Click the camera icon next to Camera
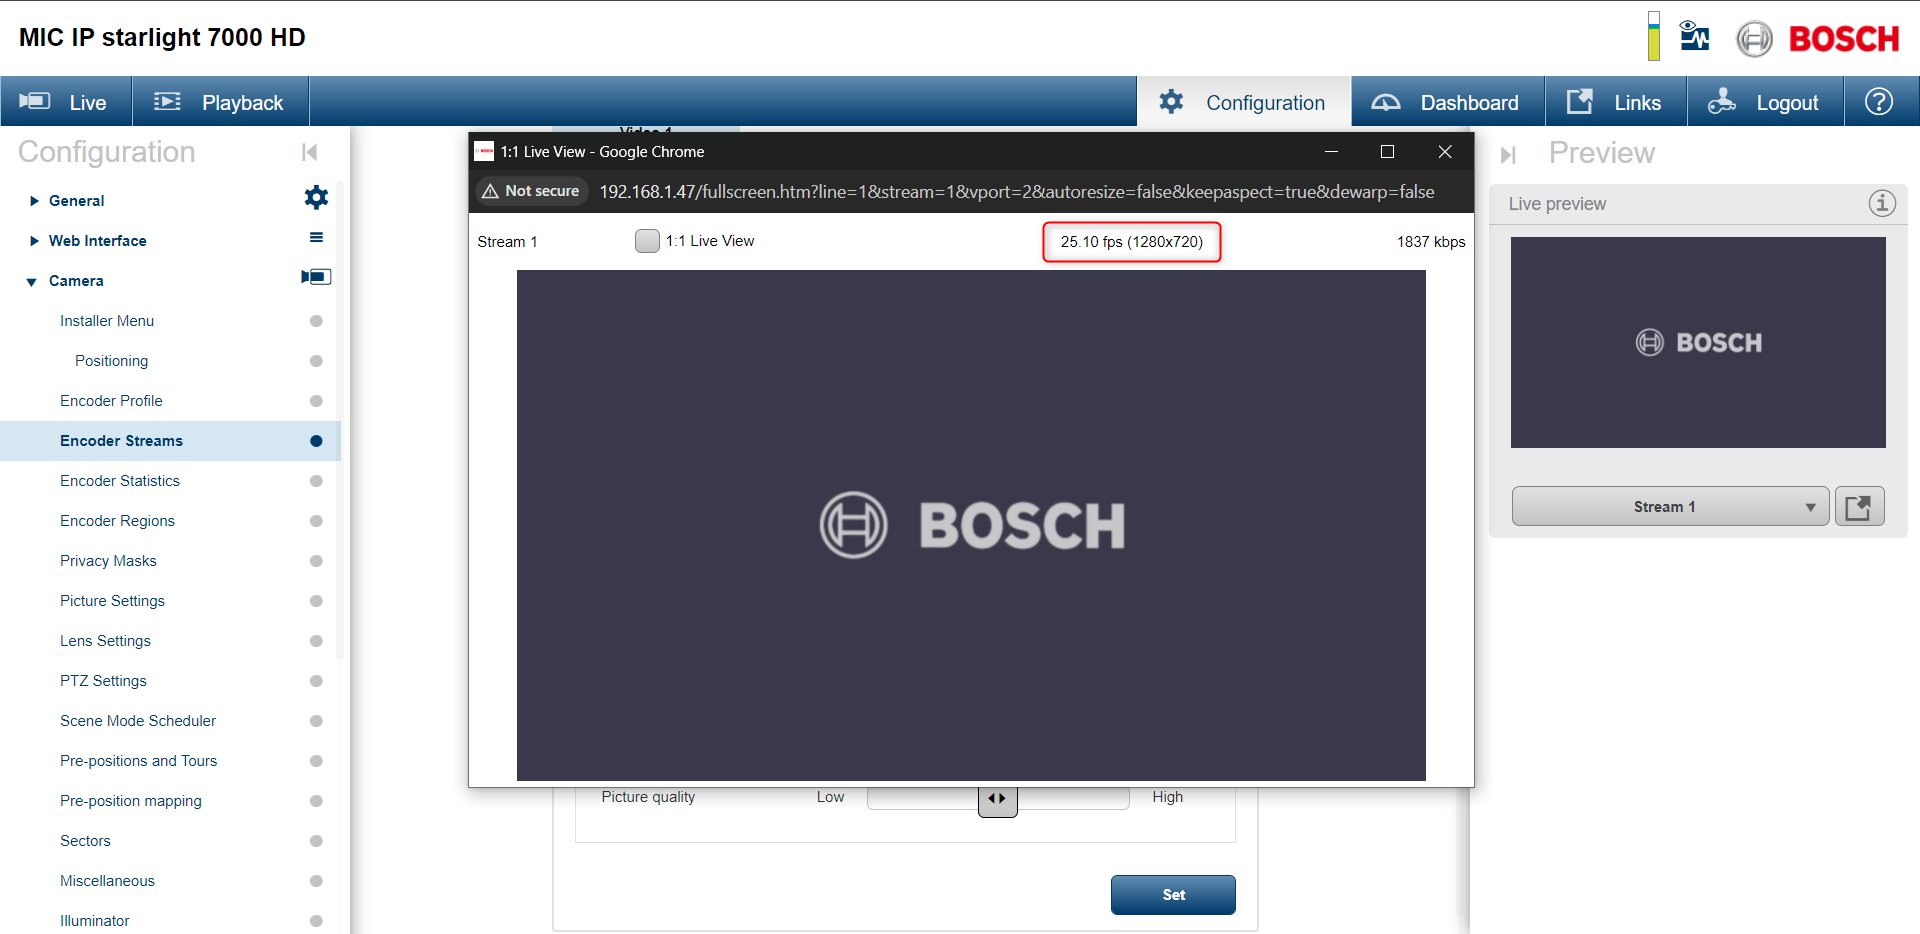 (x=315, y=278)
